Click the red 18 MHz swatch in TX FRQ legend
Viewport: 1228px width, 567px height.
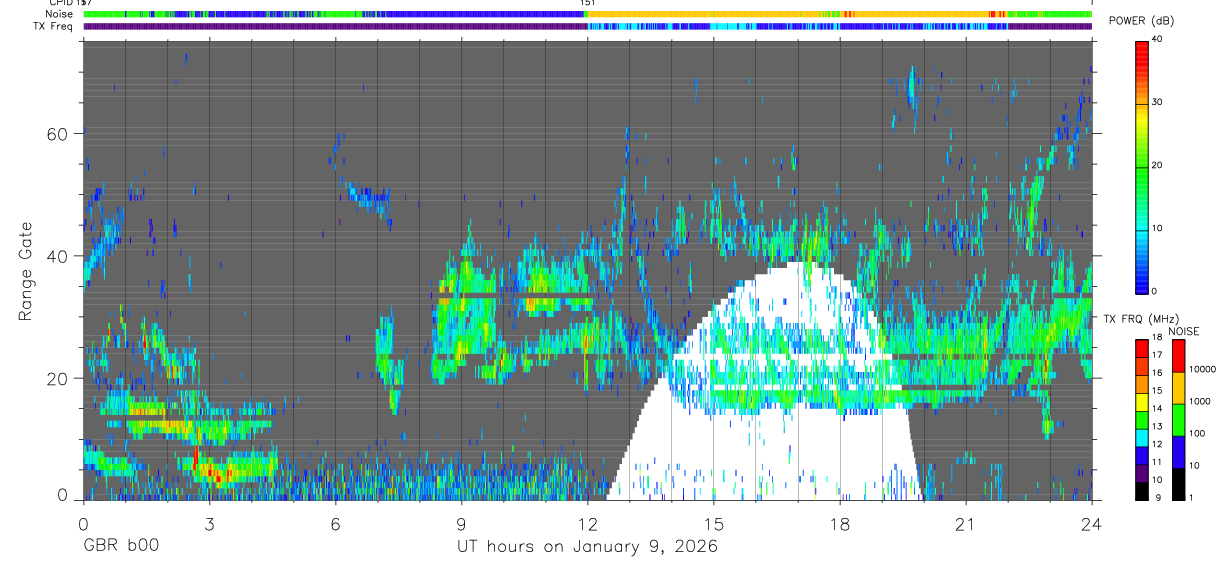coord(1142,348)
